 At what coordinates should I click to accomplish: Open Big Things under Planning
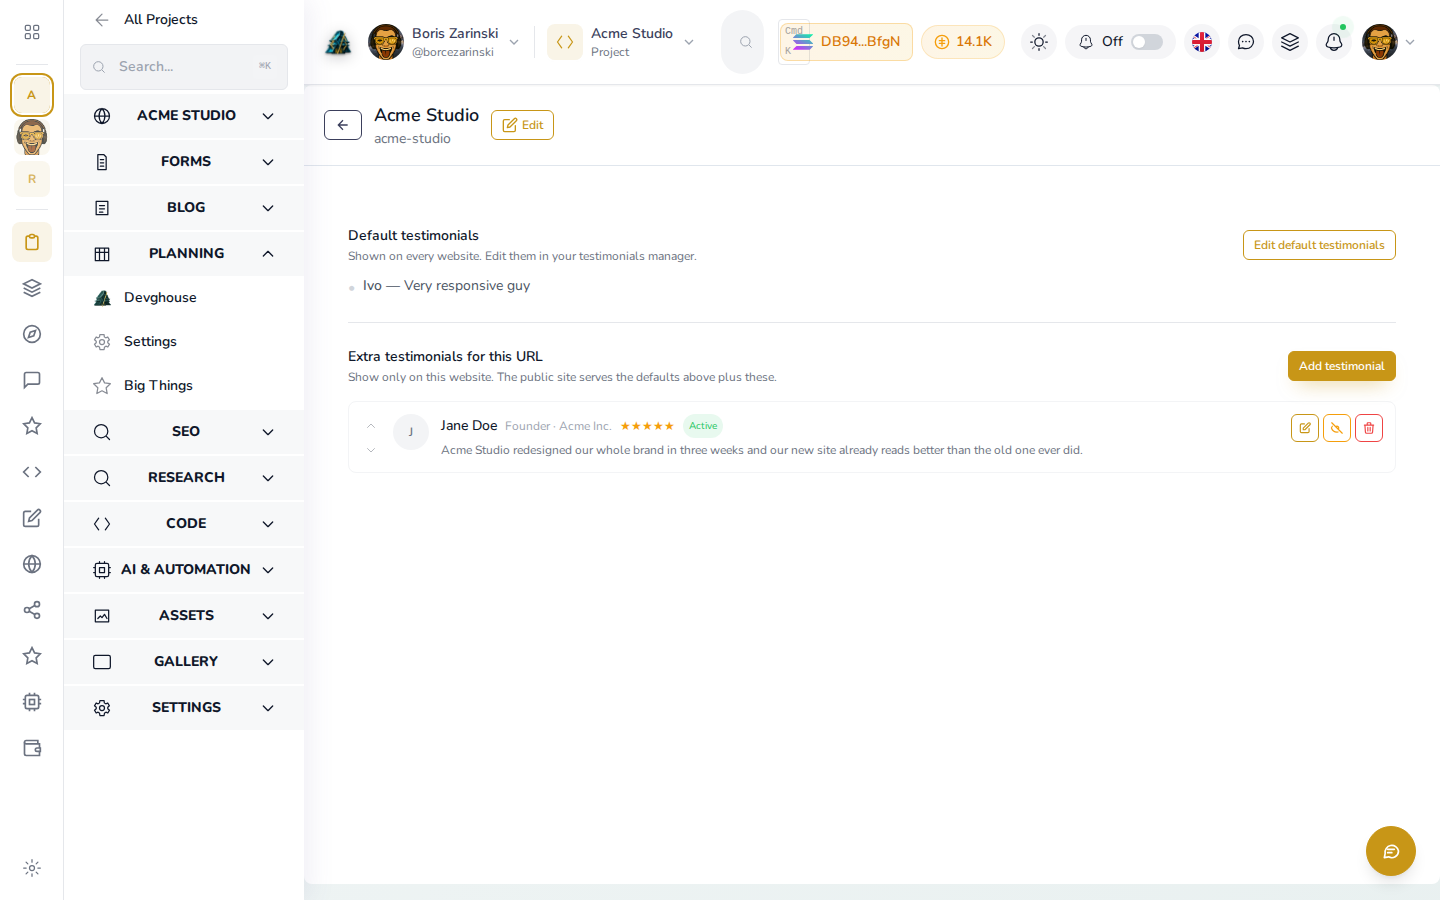[184, 386]
